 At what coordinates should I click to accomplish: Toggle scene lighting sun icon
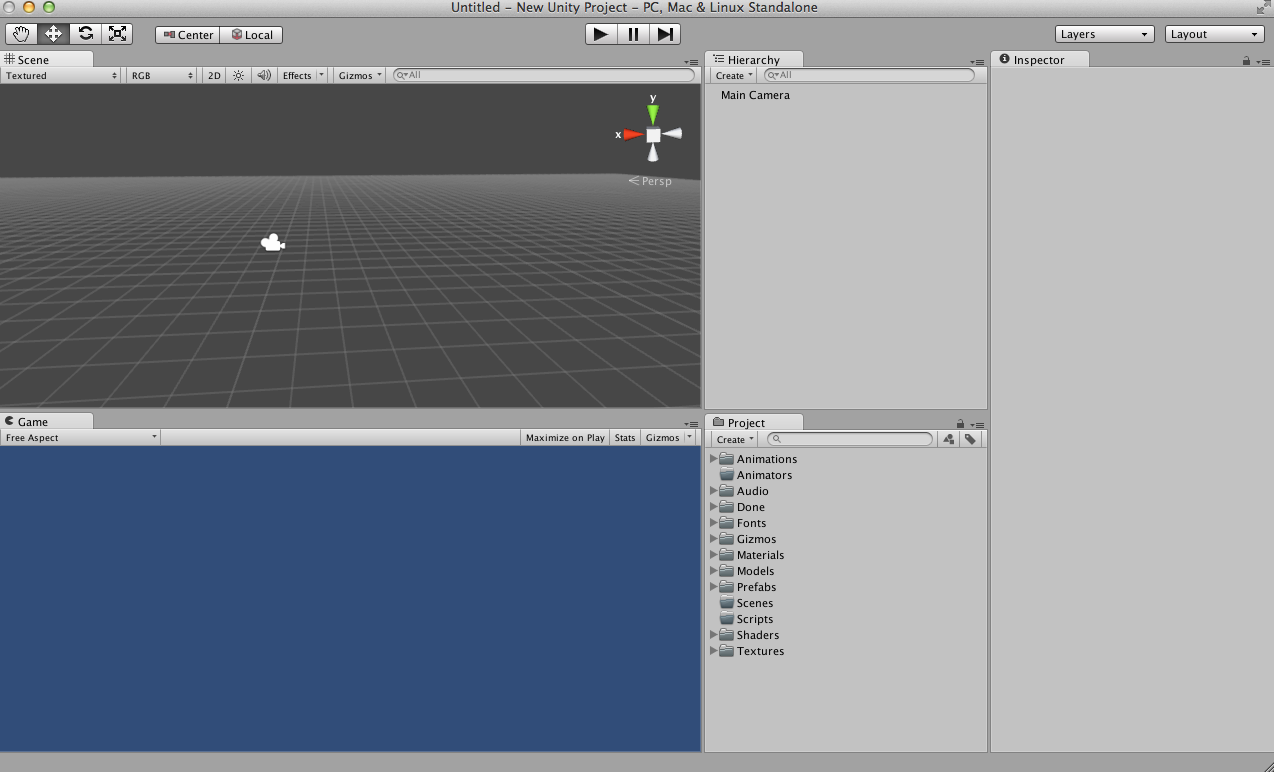(x=238, y=75)
